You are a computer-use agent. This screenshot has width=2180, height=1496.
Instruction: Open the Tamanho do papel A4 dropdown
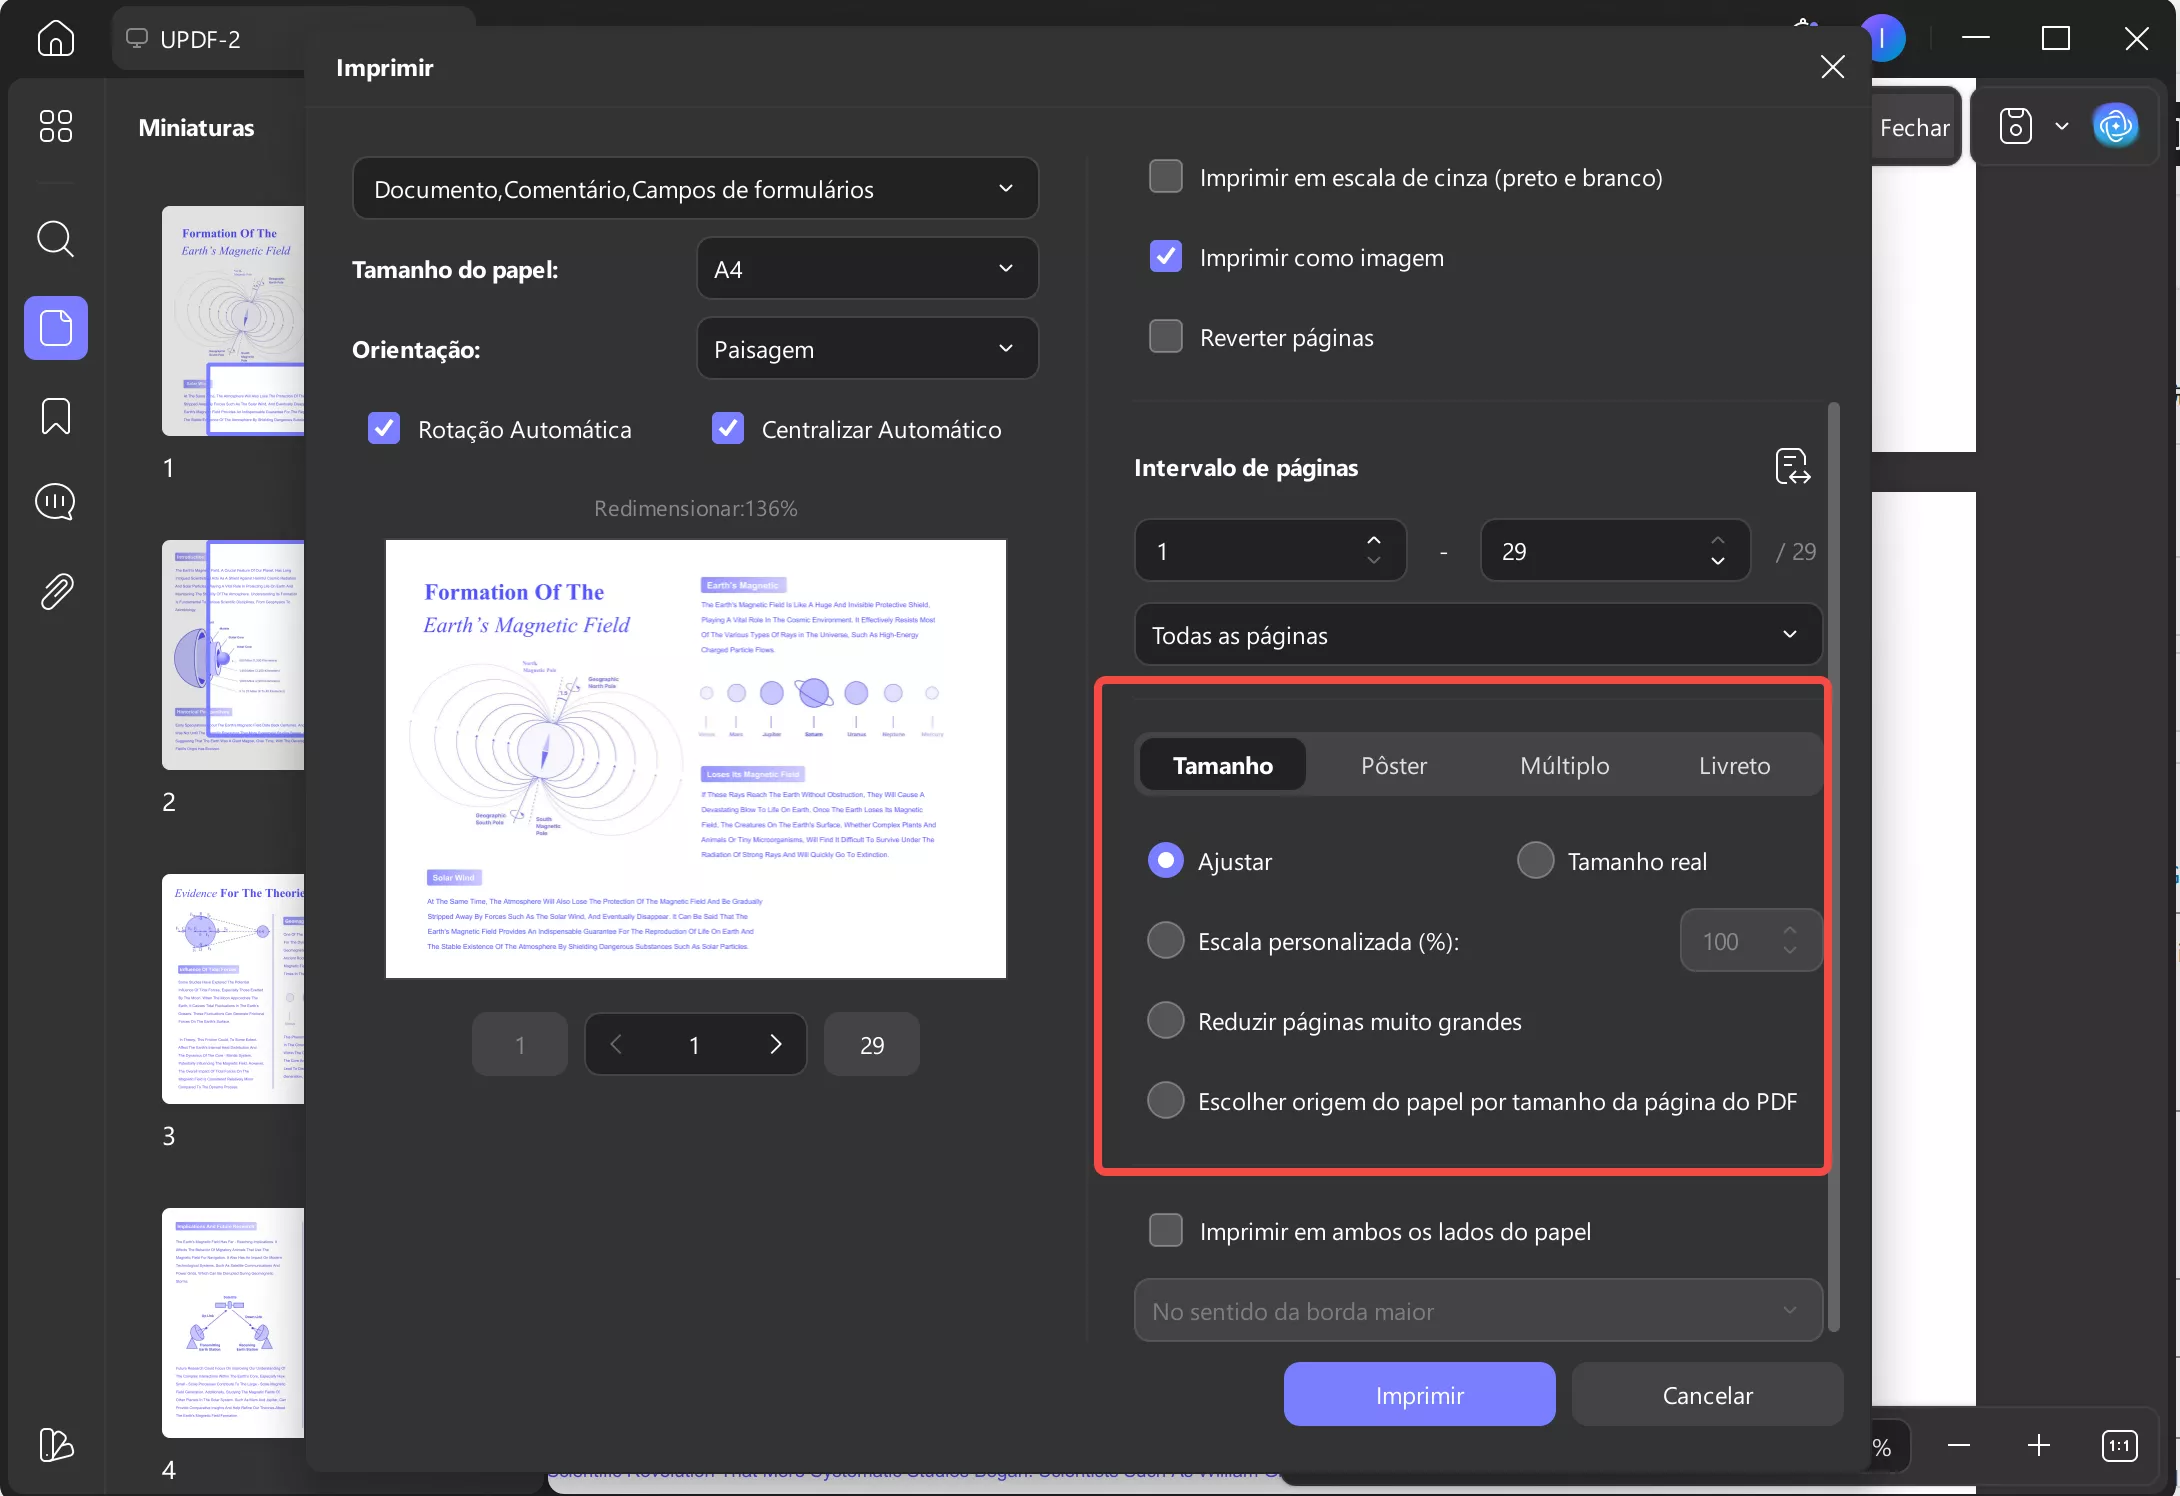tap(866, 268)
